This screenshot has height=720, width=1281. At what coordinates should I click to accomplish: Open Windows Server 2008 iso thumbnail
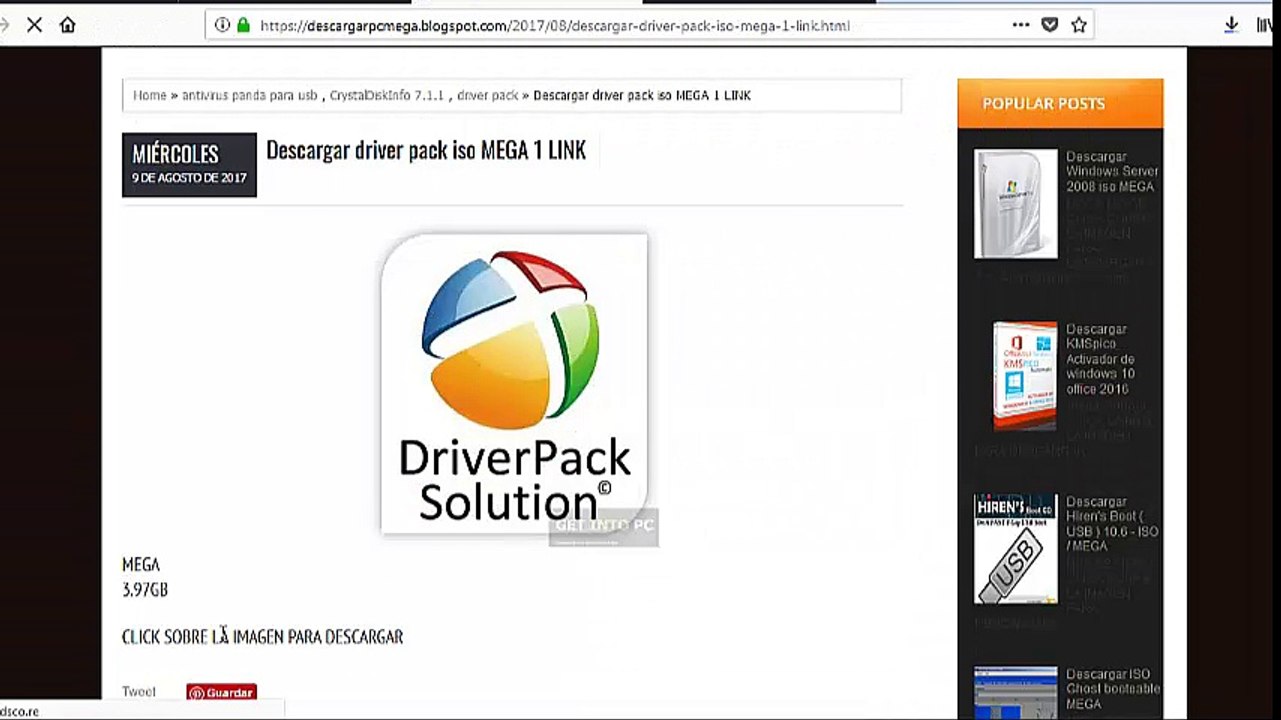tap(1015, 204)
